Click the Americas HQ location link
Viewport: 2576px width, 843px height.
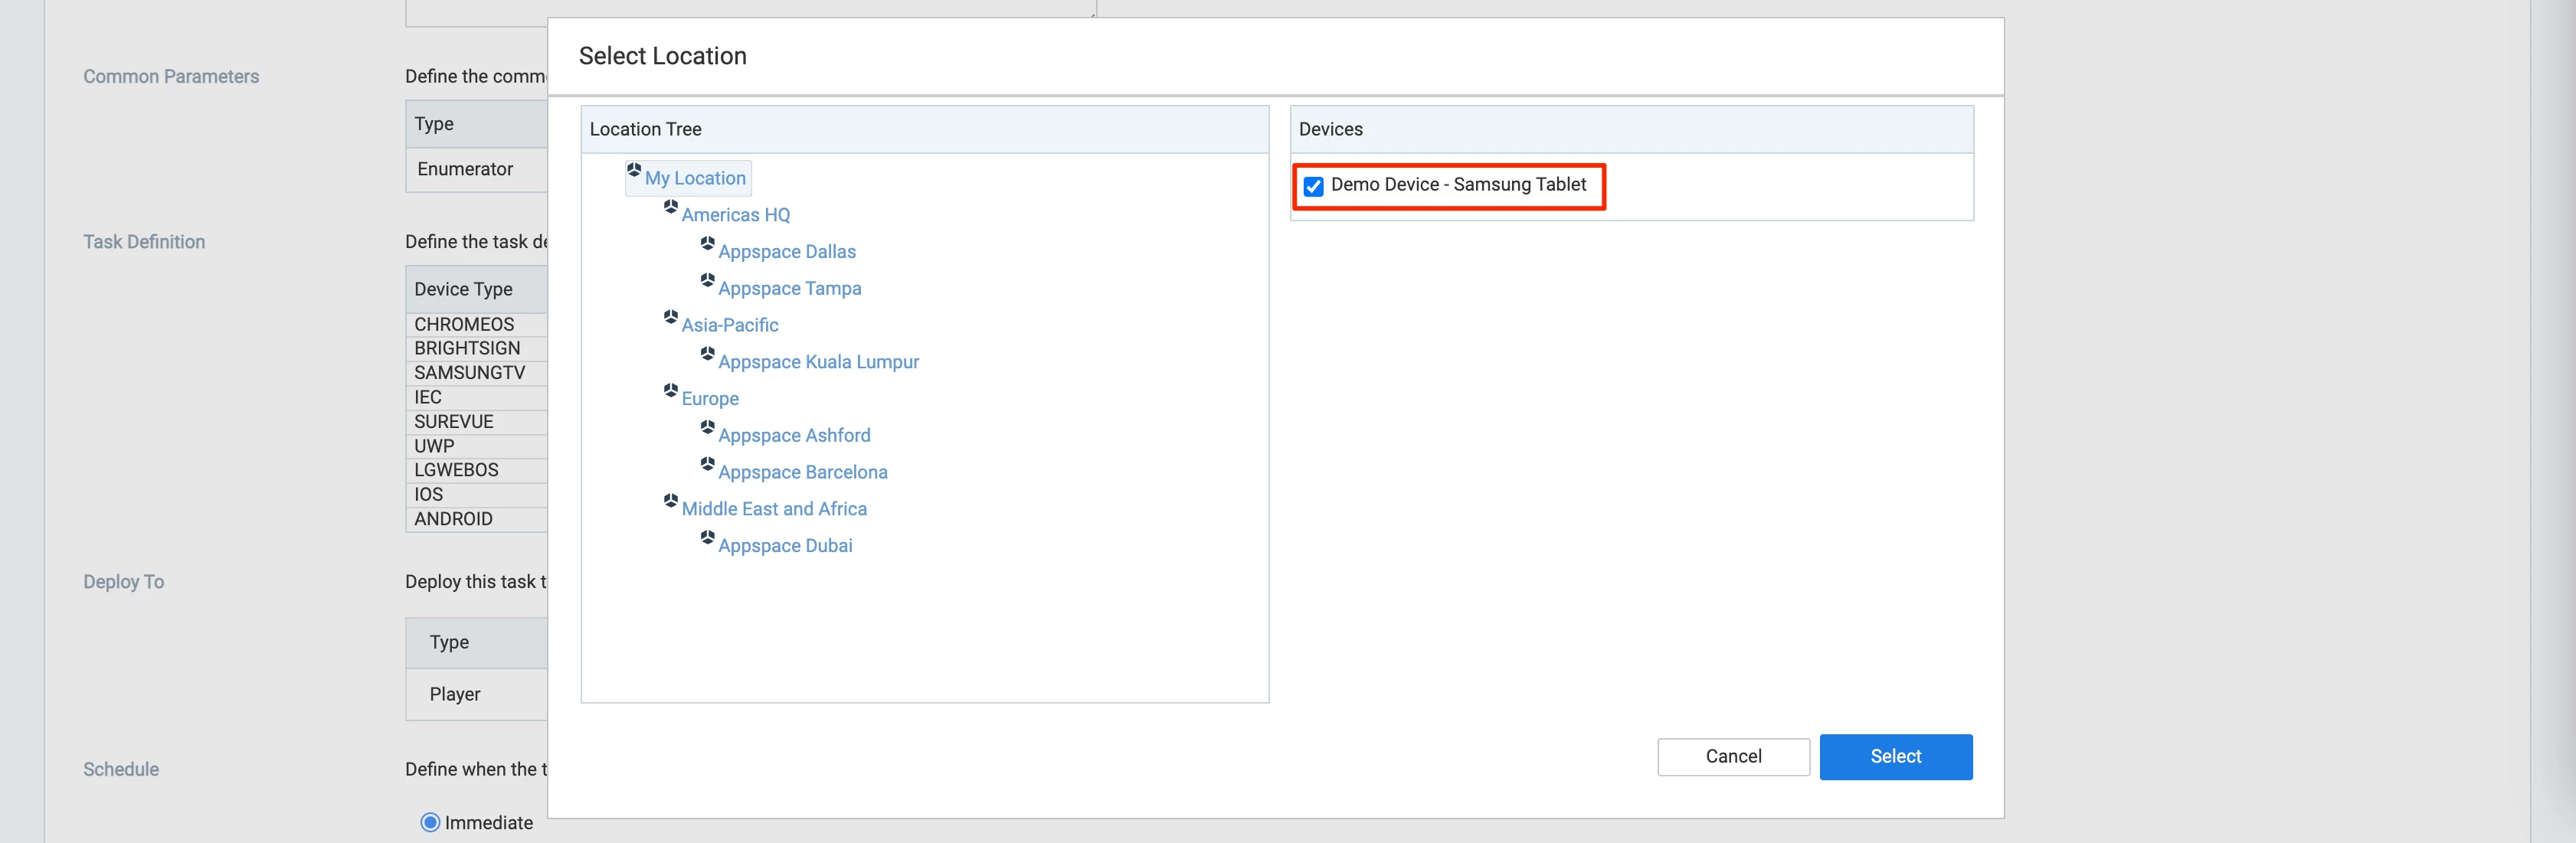click(x=735, y=215)
